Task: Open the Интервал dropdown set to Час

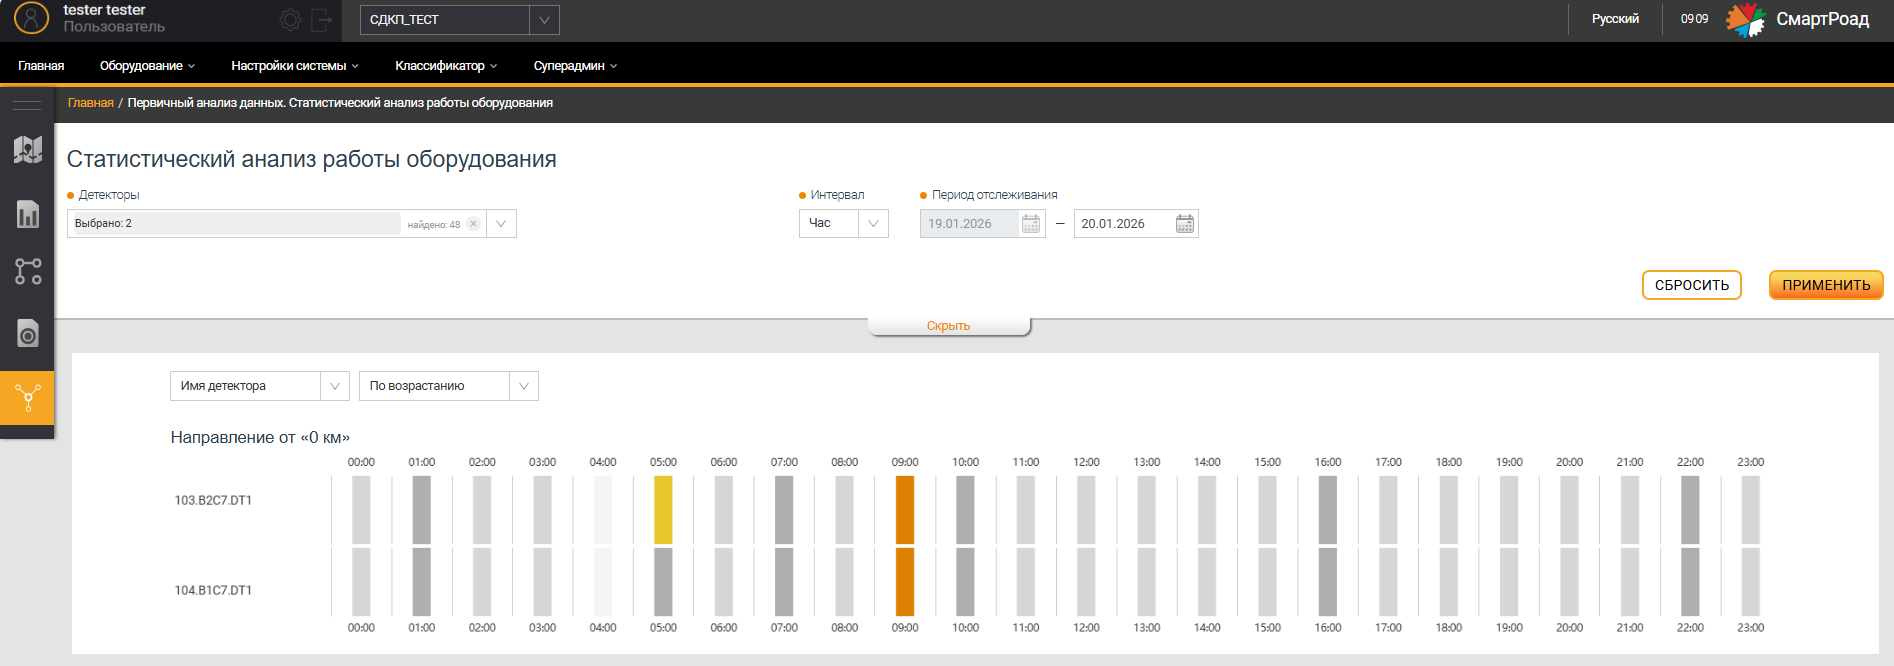Action: (872, 224)
